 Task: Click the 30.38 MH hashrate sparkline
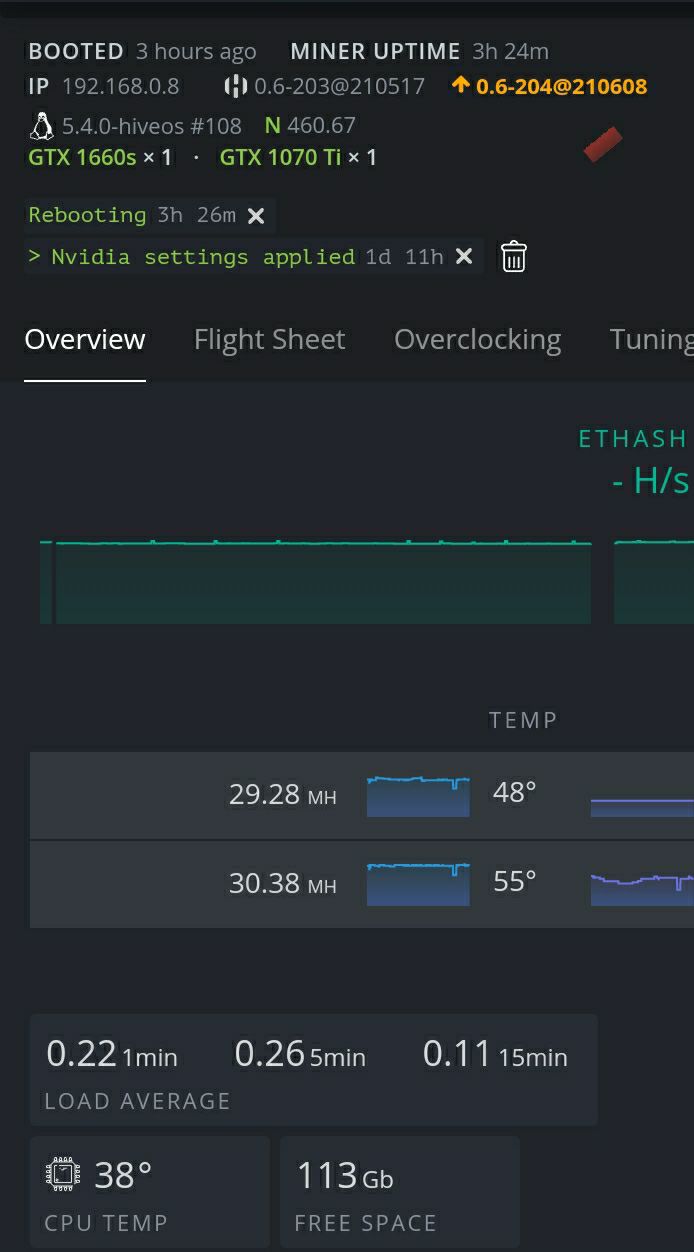(x=418, y=883)
